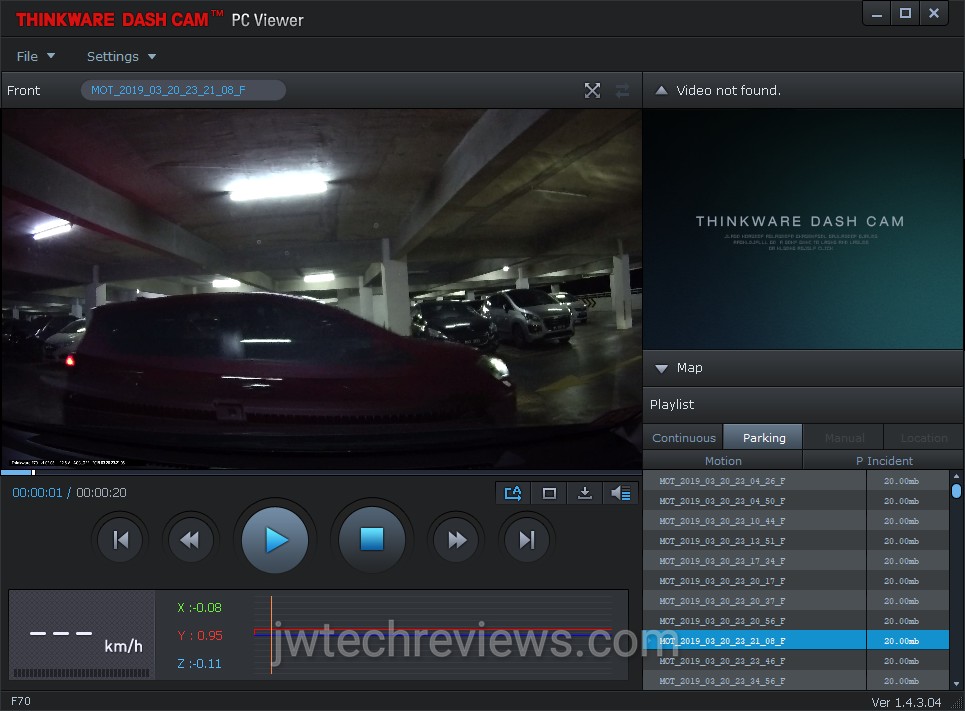Skip to next video file

(x=526, y=540)
